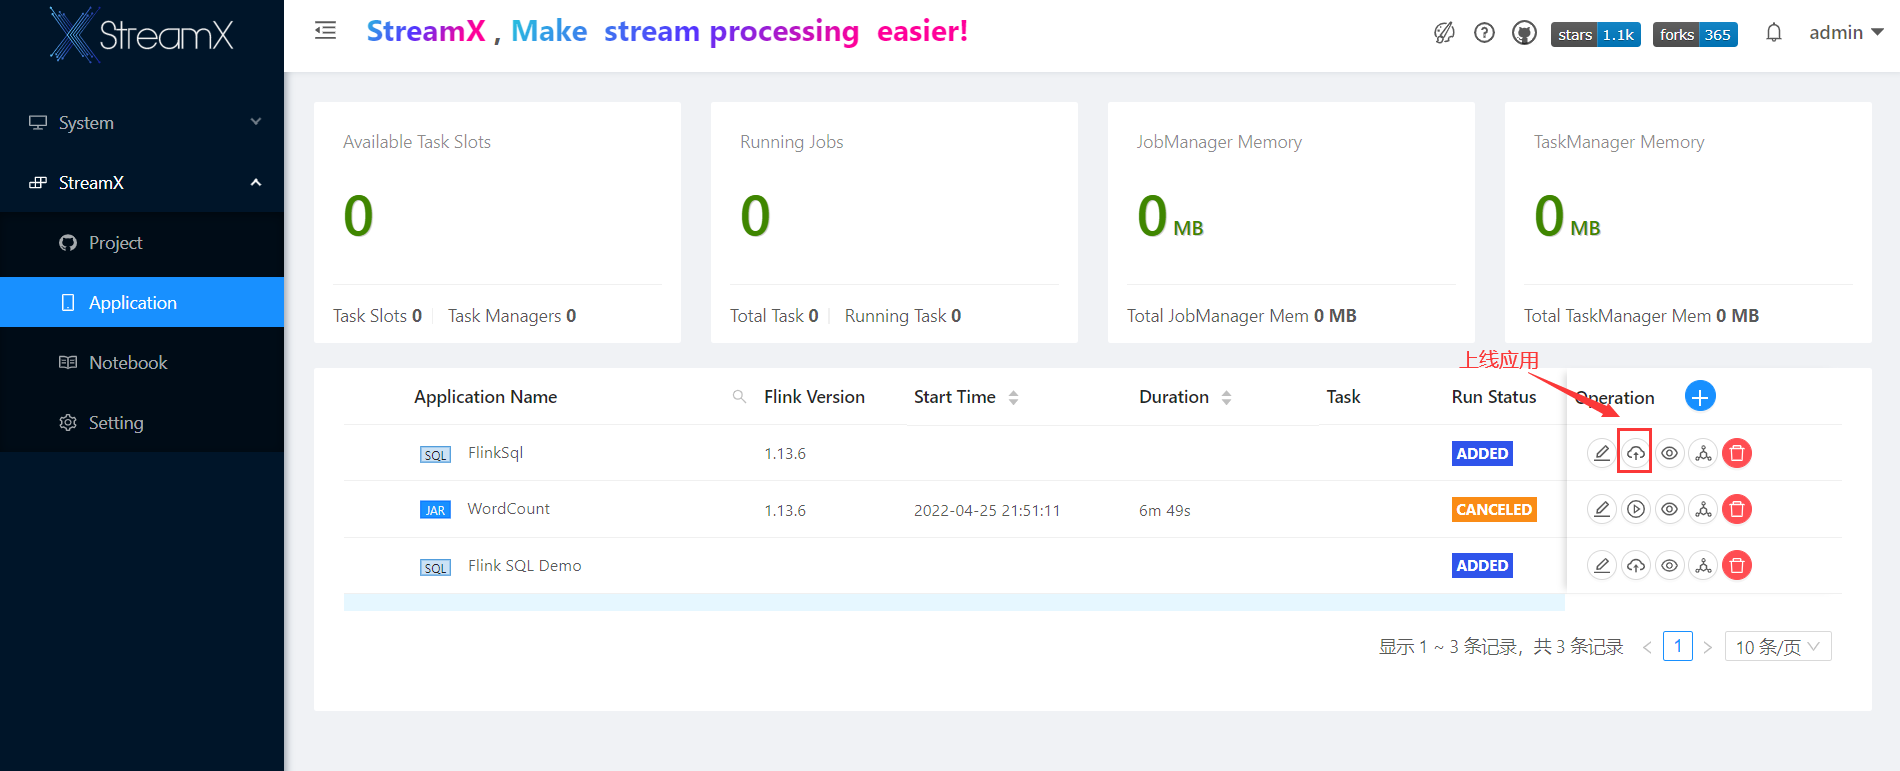The height and width of the screenshot is (771, 1900).
Task: Edit the WordCount application
Action: (x=1601, y=509)
